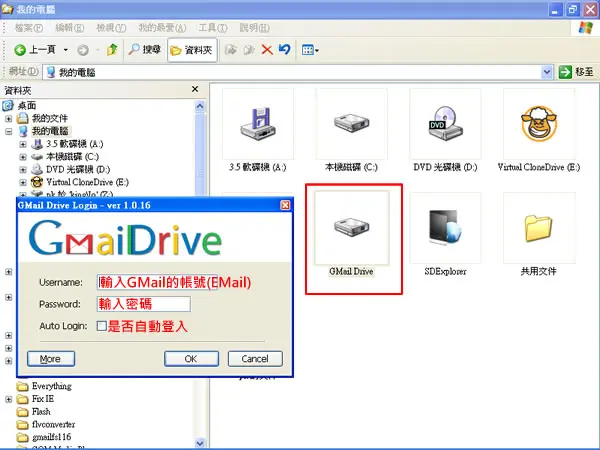The width and height of the screenshot is (600, 450).
Task: Open the 編輯(E) menu
Action: pos(69,28)
